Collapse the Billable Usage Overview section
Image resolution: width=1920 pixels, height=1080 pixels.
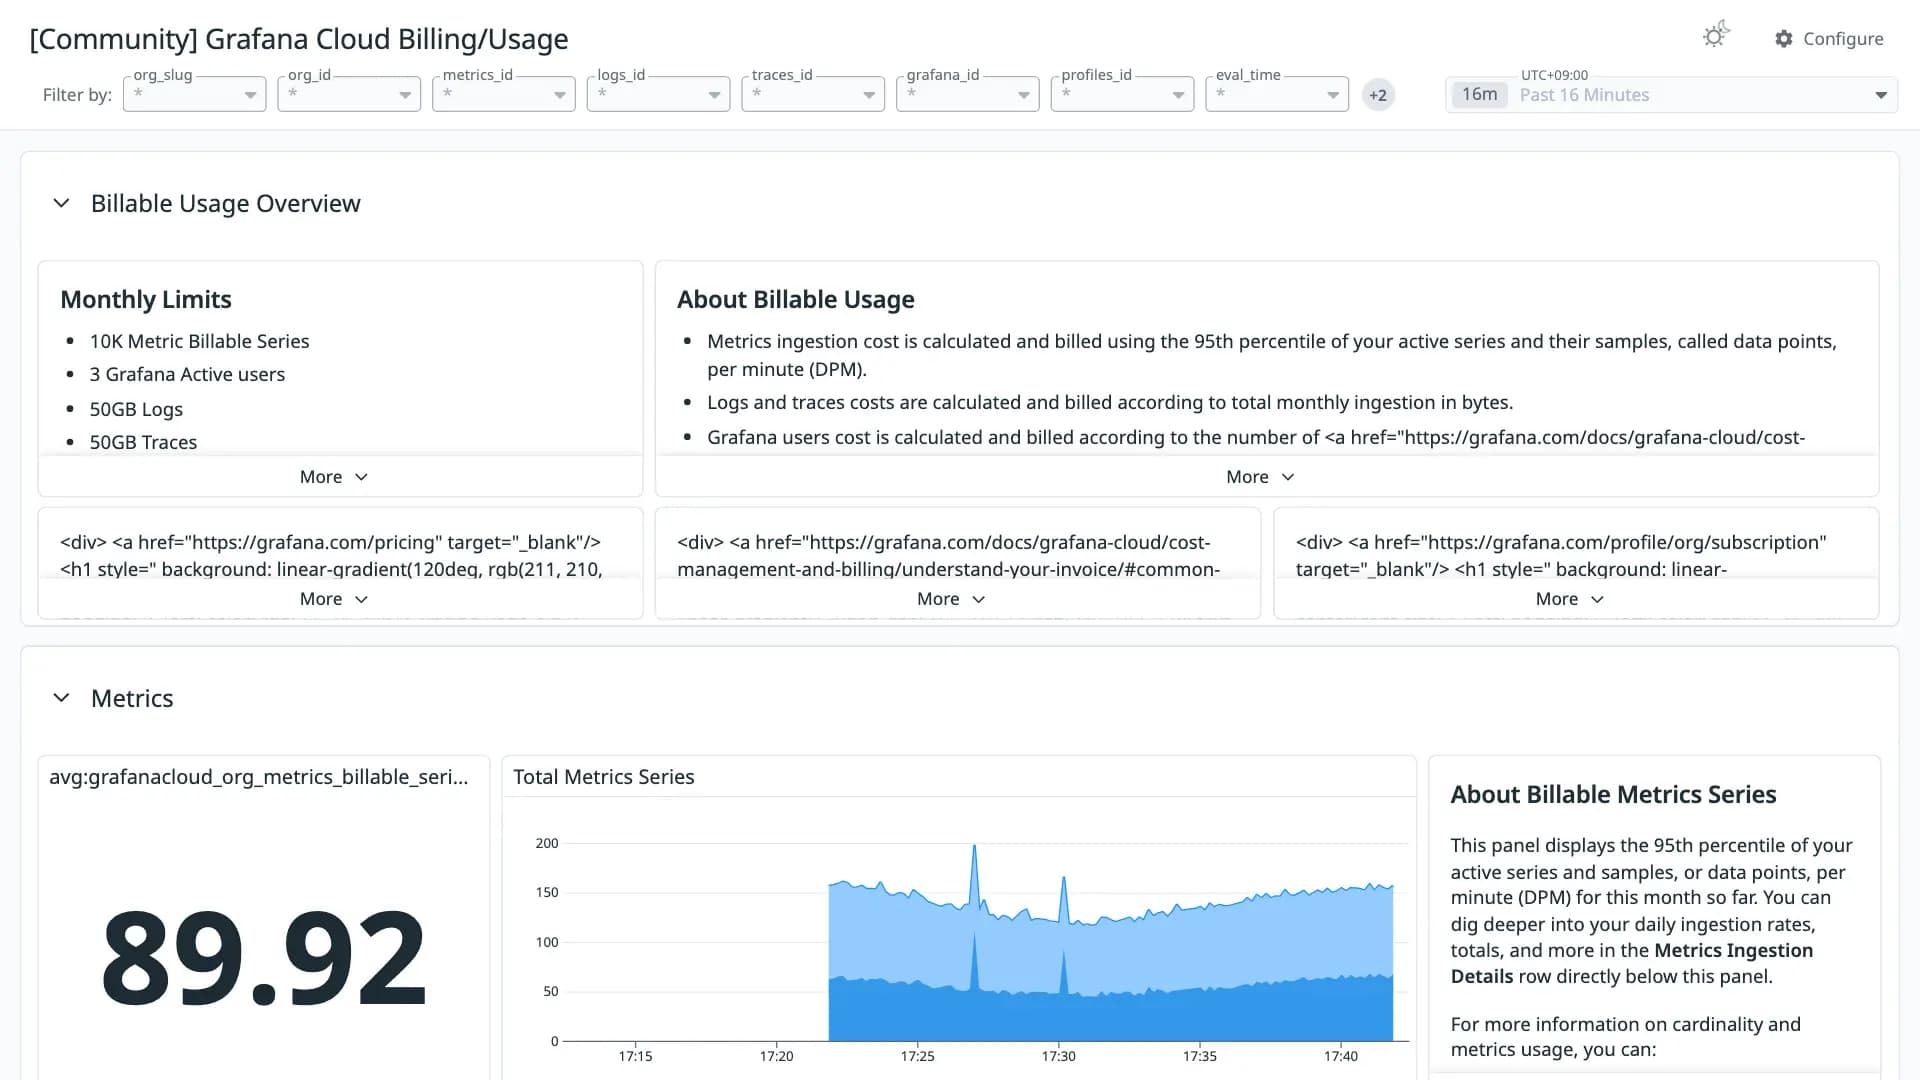[61, 203]
